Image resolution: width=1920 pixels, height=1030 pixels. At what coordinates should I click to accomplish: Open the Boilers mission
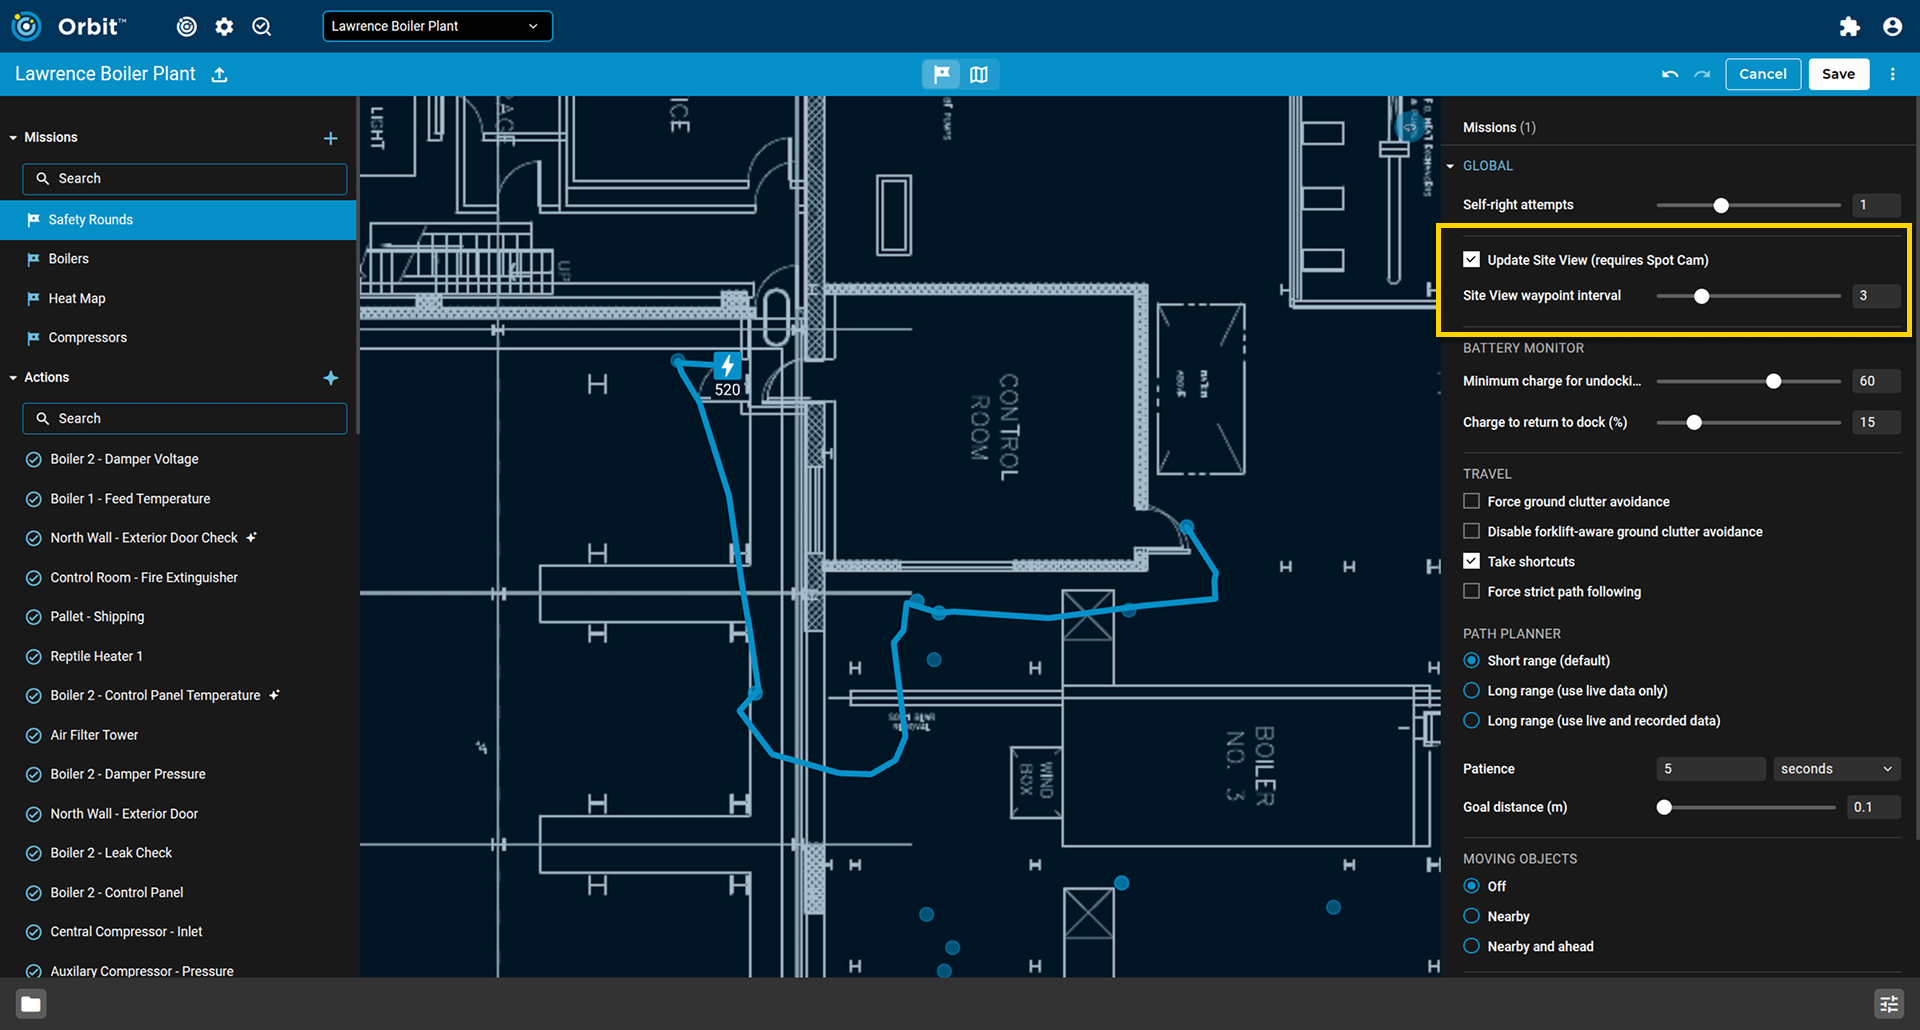tap(178, 259)
